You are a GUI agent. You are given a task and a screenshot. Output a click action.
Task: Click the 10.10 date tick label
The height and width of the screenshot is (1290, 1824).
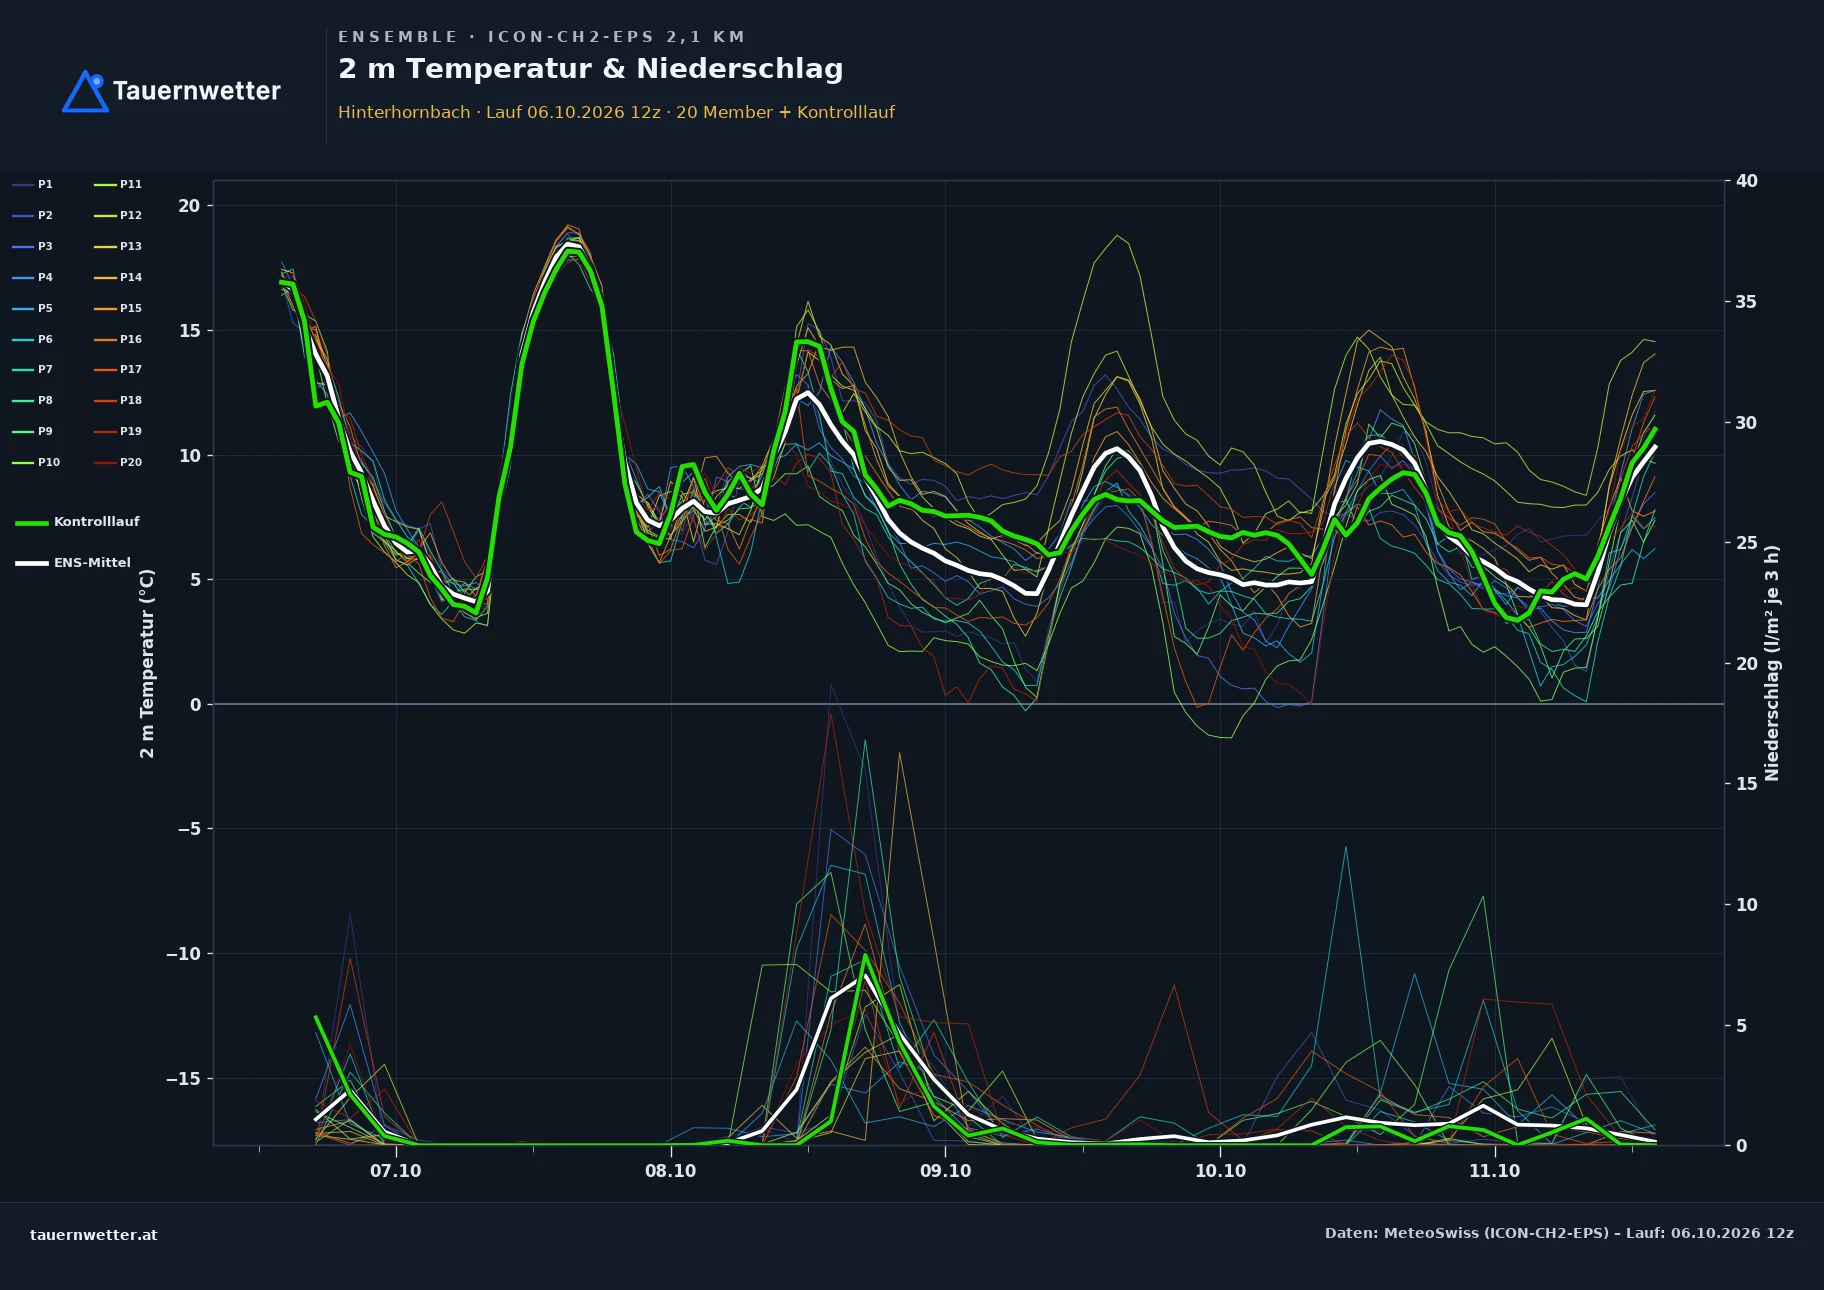coord(1221,1171)
